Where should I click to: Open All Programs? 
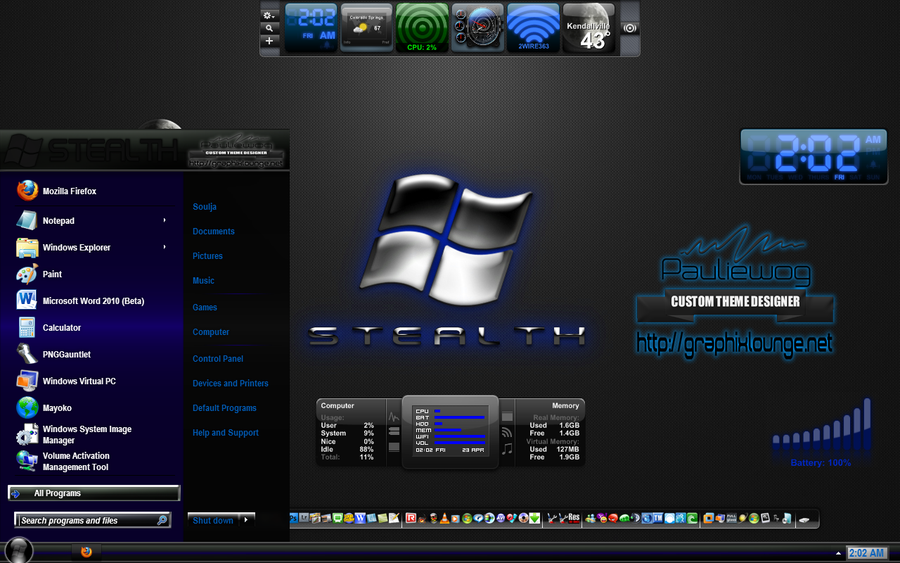pos(94,493)
